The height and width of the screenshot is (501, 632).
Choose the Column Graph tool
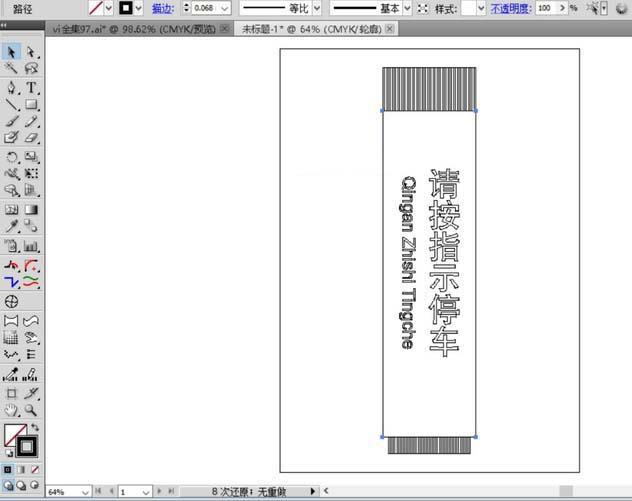coord(31,245)
